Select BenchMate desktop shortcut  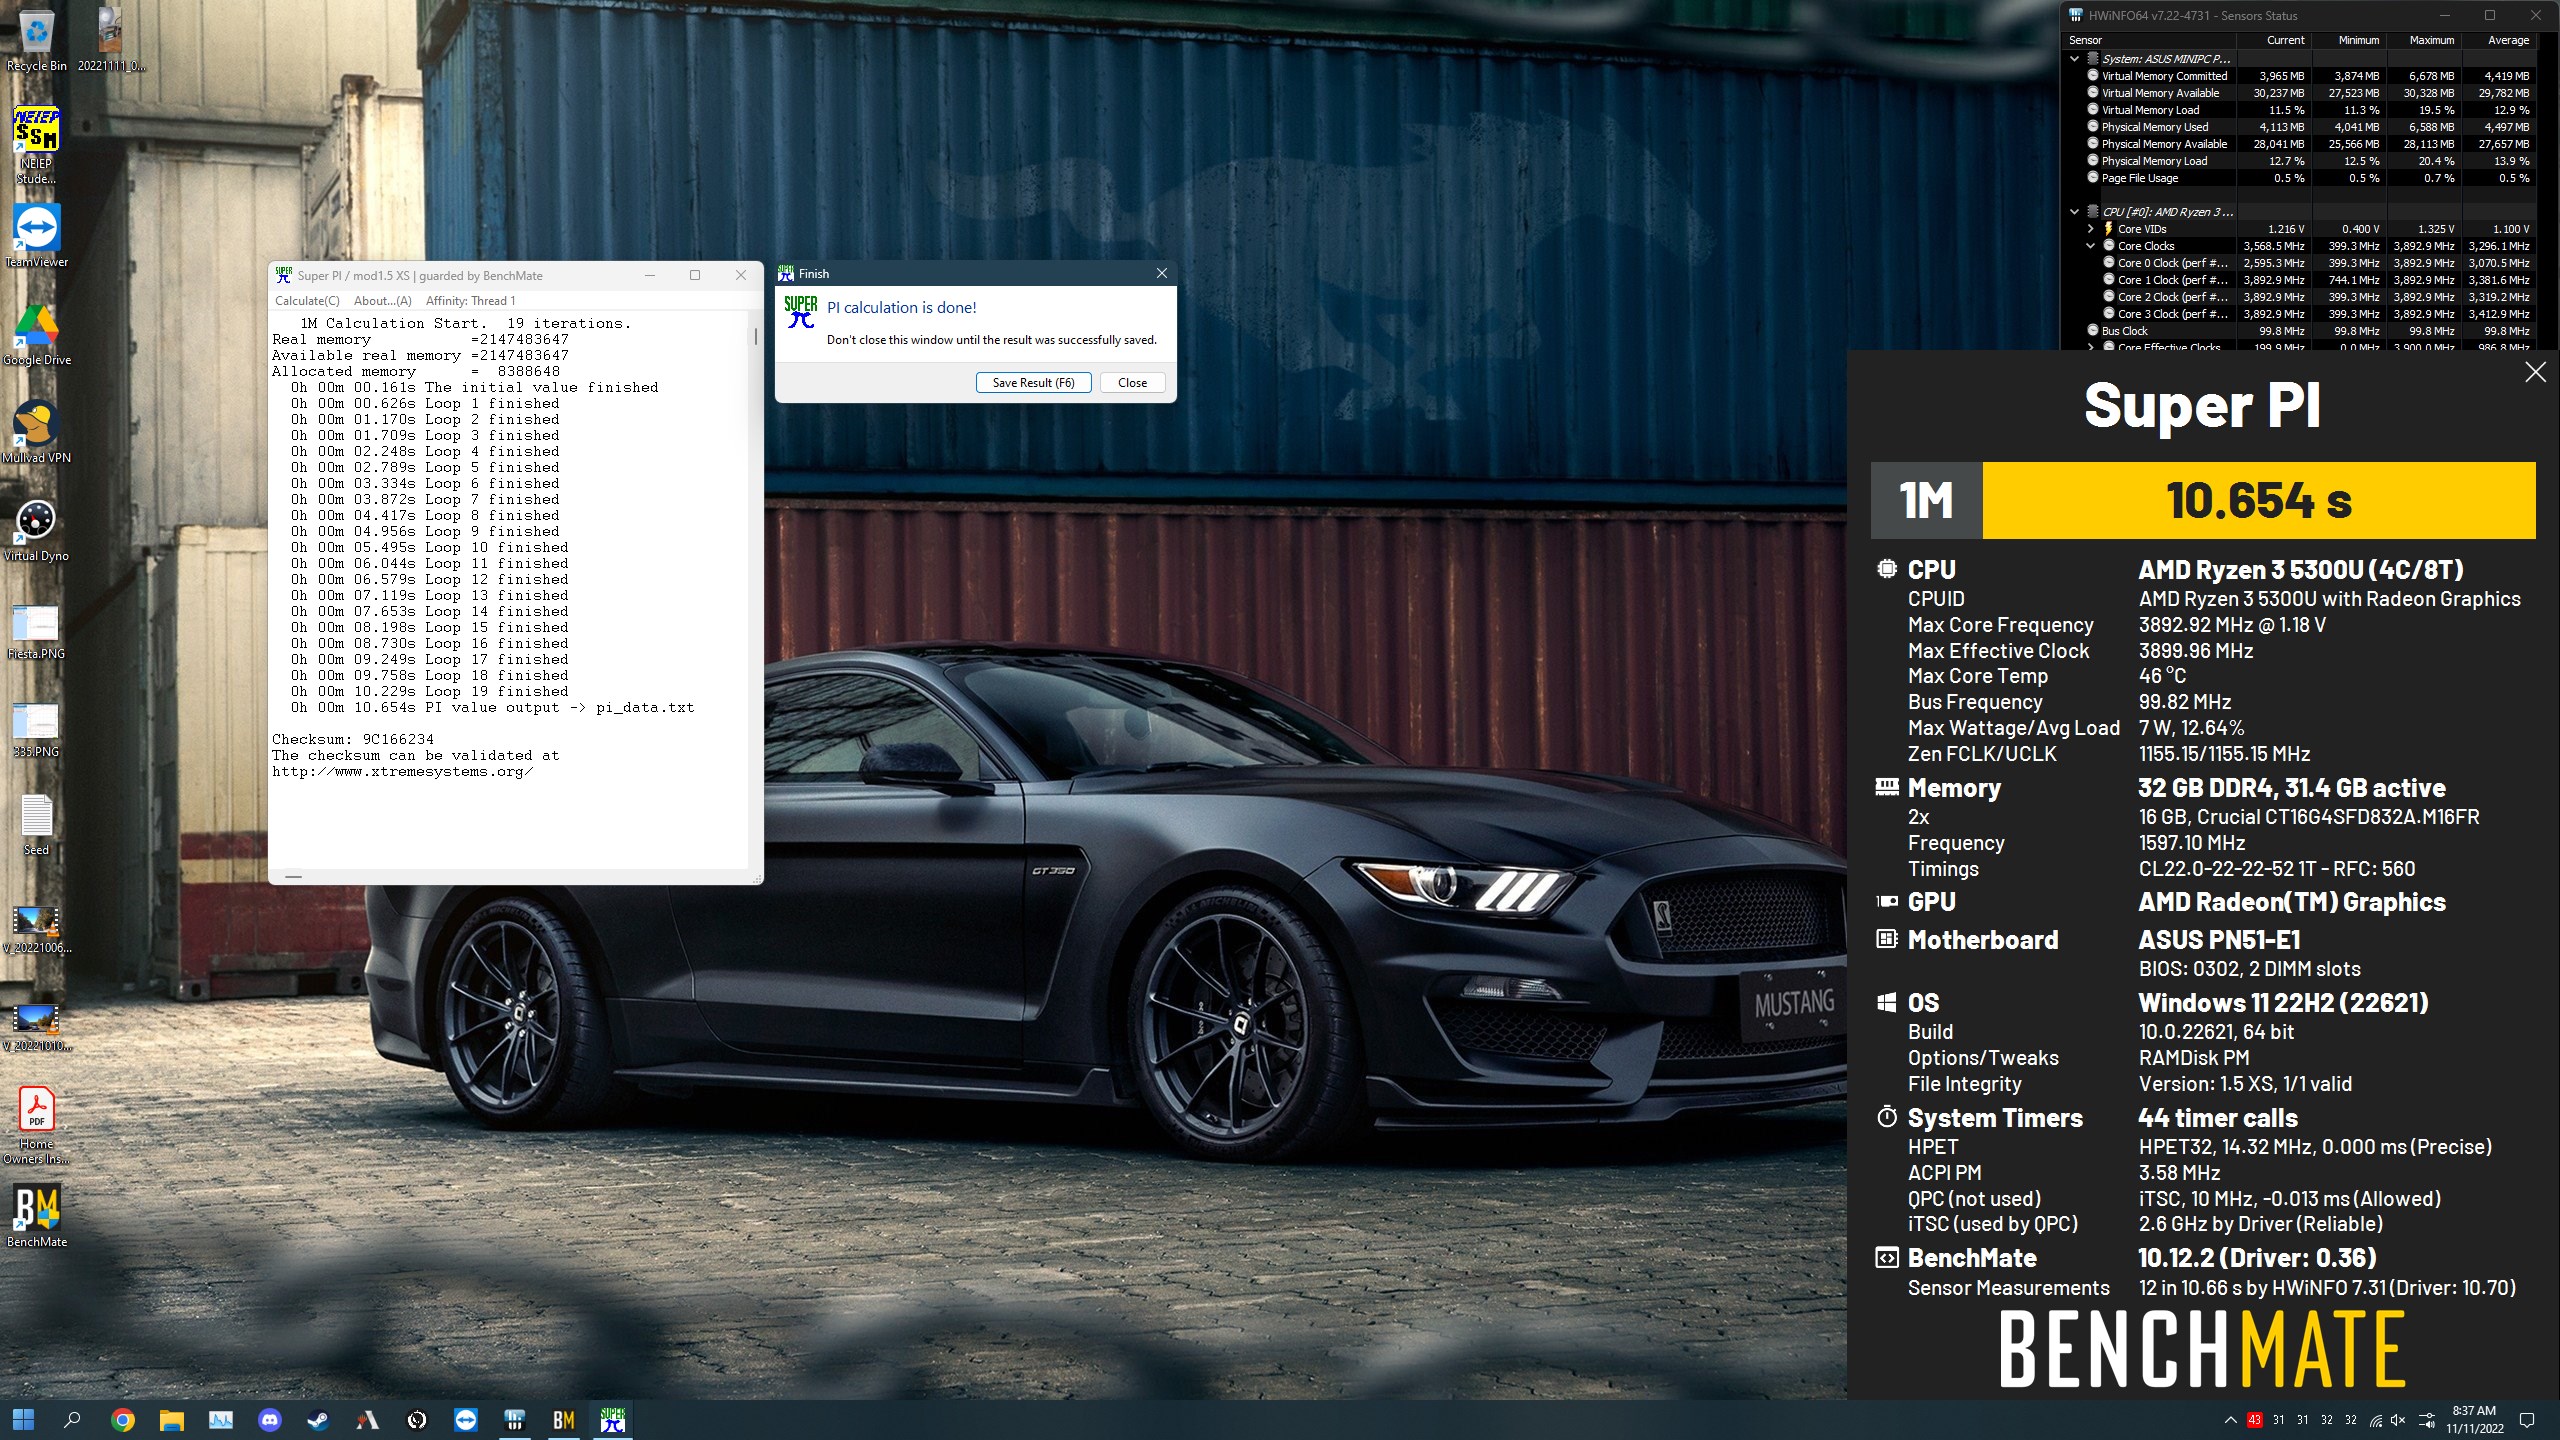(36, 1216)
